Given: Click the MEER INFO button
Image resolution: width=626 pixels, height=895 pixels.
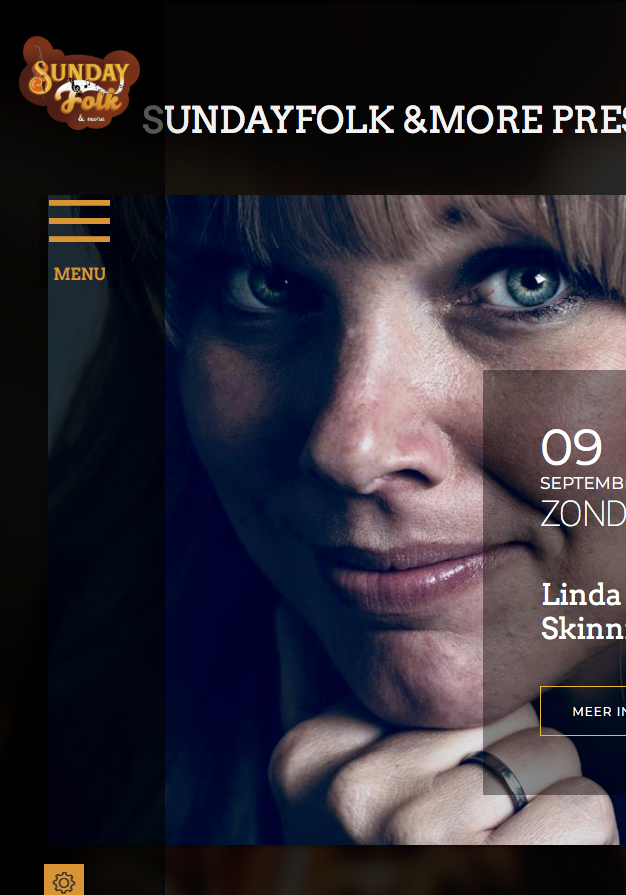Looking at the screenshot, I should [x=583, y=711].
